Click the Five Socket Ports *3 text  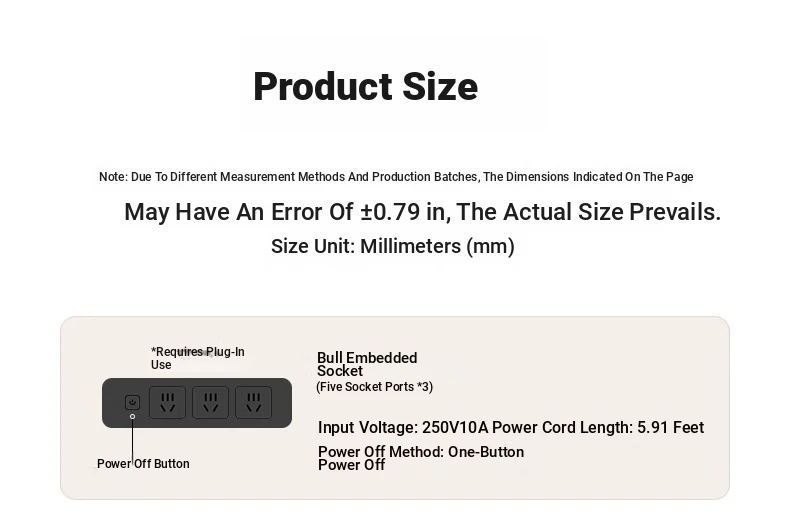(x=374, y=387)
